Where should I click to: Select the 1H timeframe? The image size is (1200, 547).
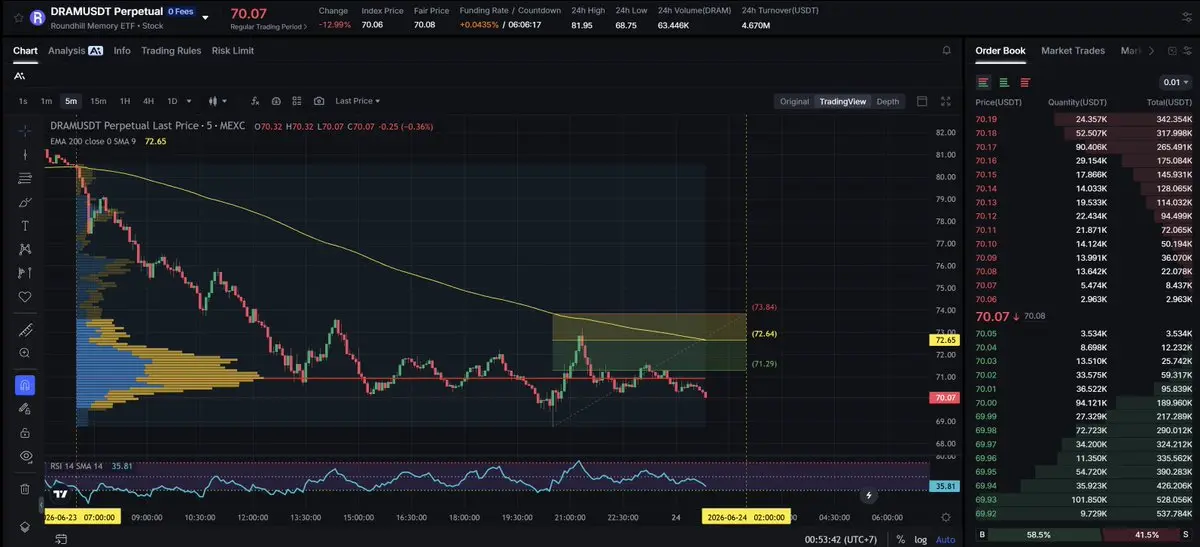(125, 101)
